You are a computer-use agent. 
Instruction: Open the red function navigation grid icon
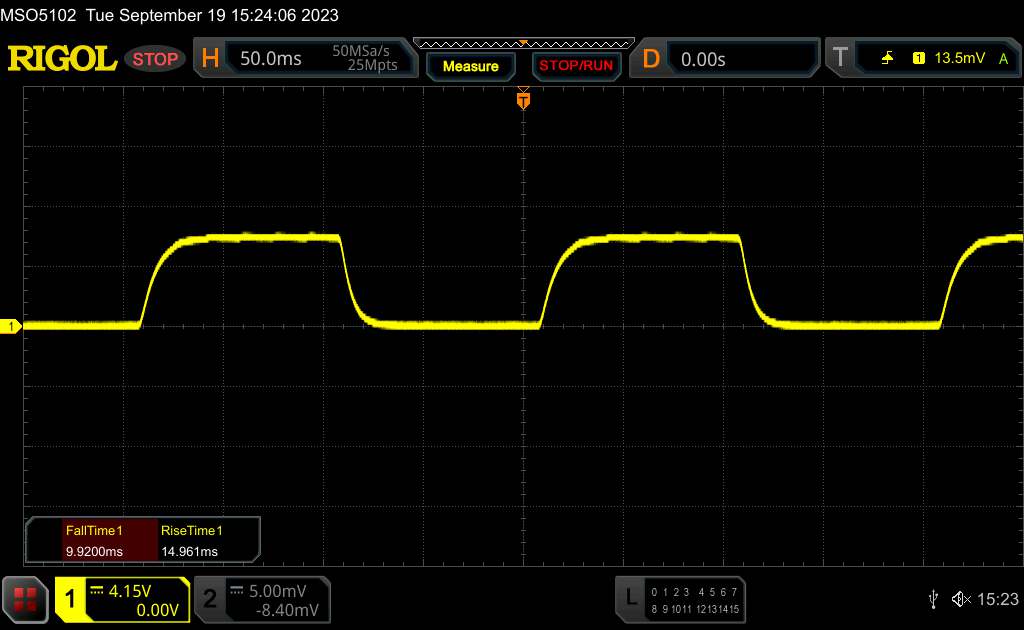[25, 599]
